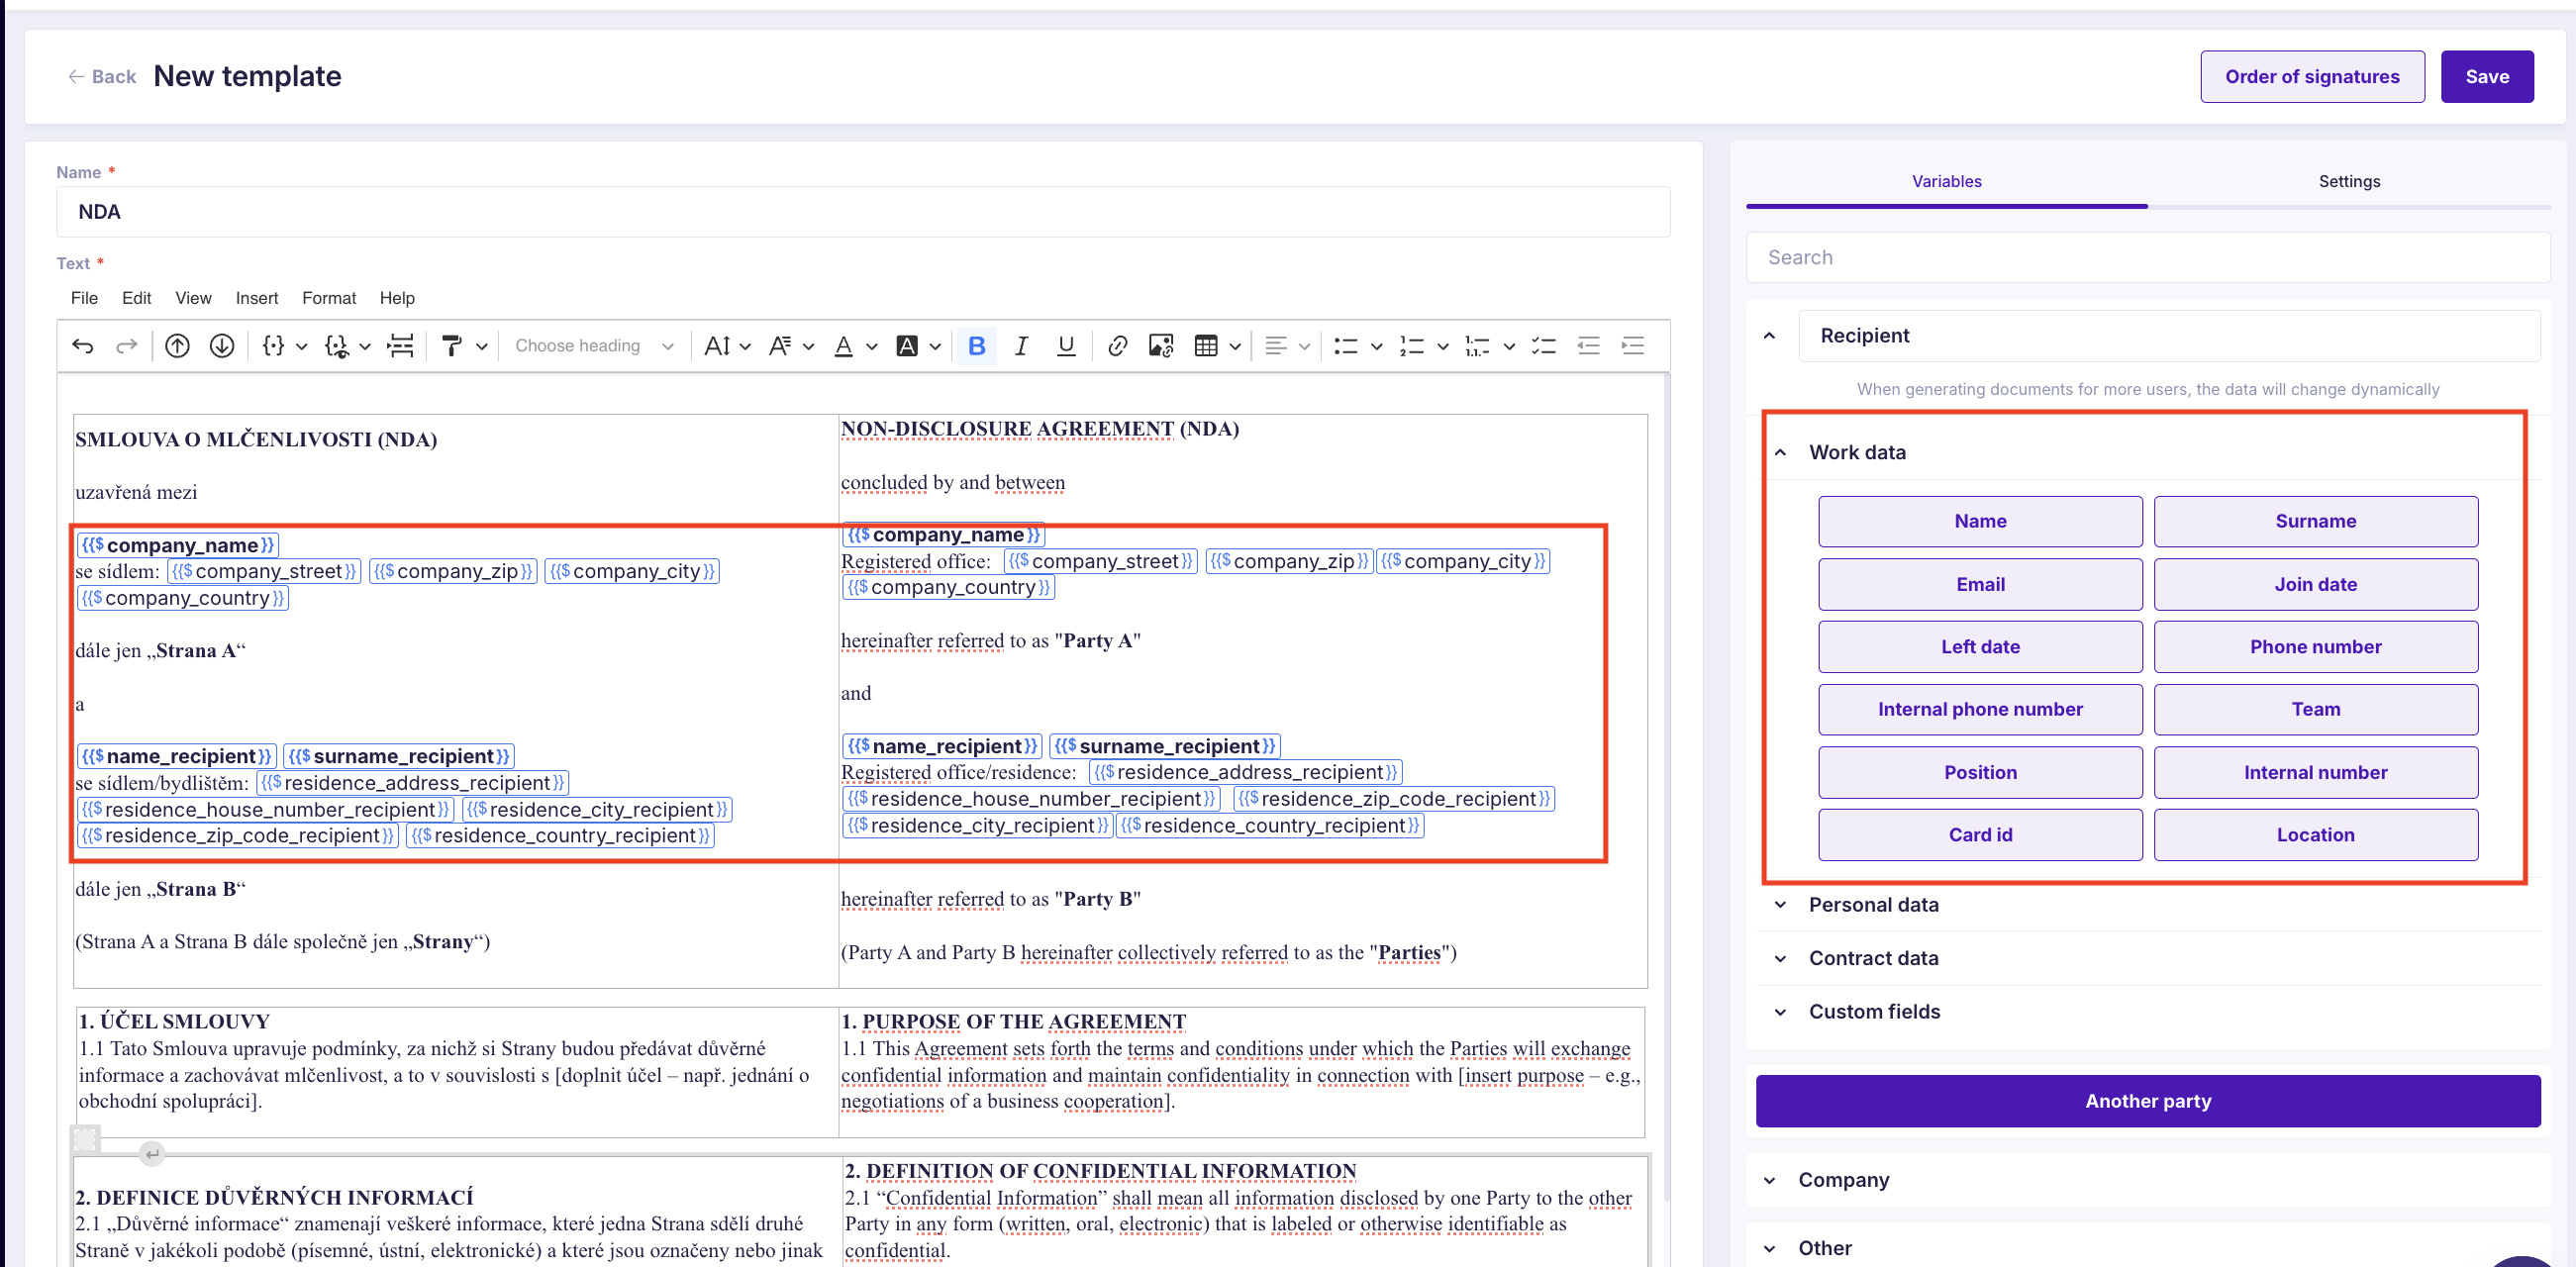The width and height of the screenshot is (2576, 1267).
Task: Click the circled up-arrow toolbar icon
Action: coord(177,346)
